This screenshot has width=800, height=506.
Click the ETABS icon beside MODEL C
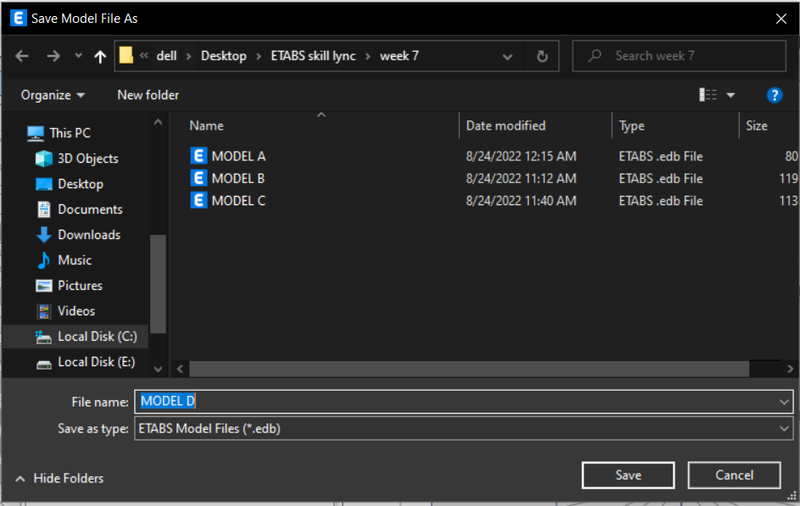pyautogui.click(x=198, y=200)
